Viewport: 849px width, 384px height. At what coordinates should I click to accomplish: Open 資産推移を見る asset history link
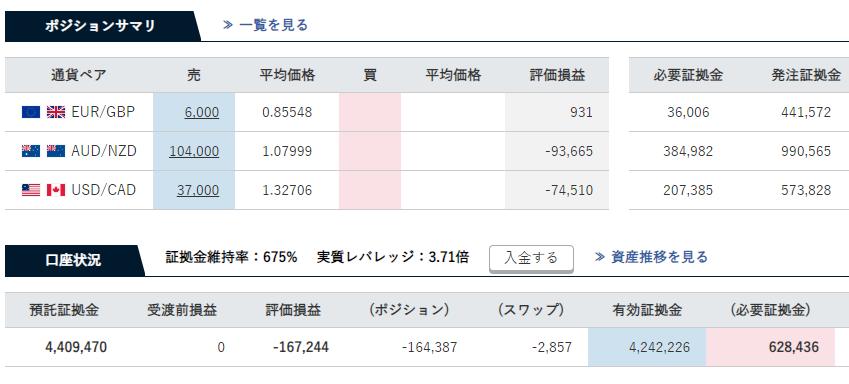click(x=659, y=257)
